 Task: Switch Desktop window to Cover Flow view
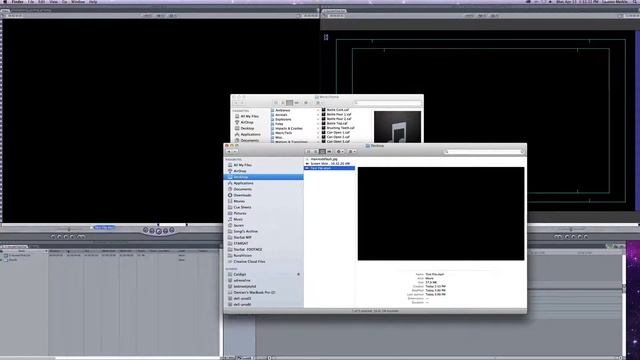[329, 151]
